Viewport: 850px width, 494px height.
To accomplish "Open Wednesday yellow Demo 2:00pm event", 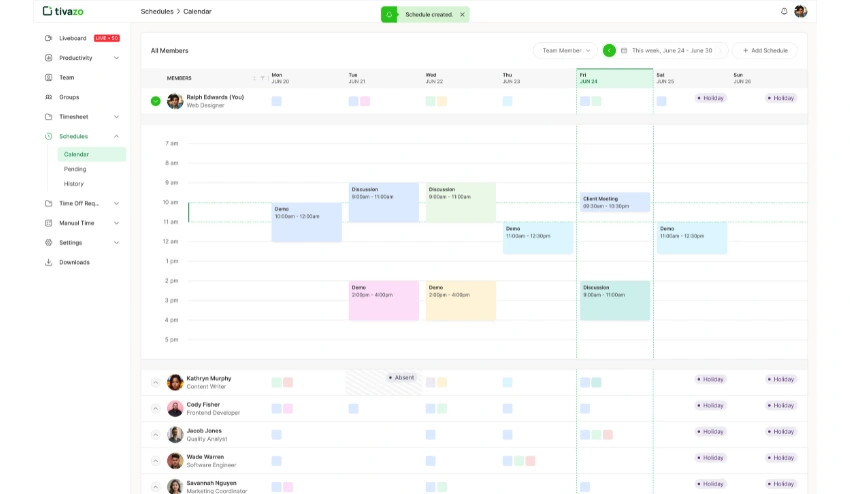I will pos(461,300).
